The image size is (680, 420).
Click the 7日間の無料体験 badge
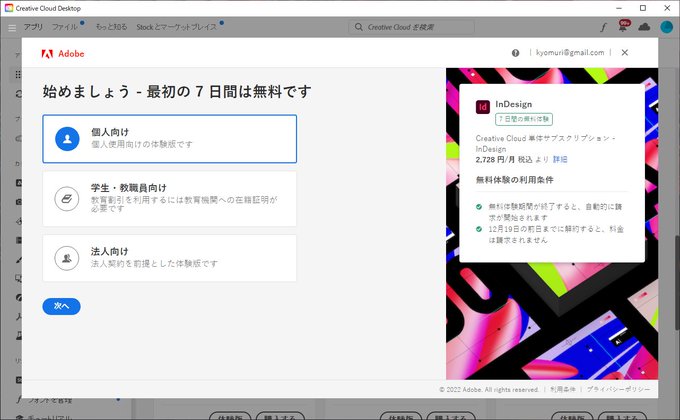(x=524, y=119)
